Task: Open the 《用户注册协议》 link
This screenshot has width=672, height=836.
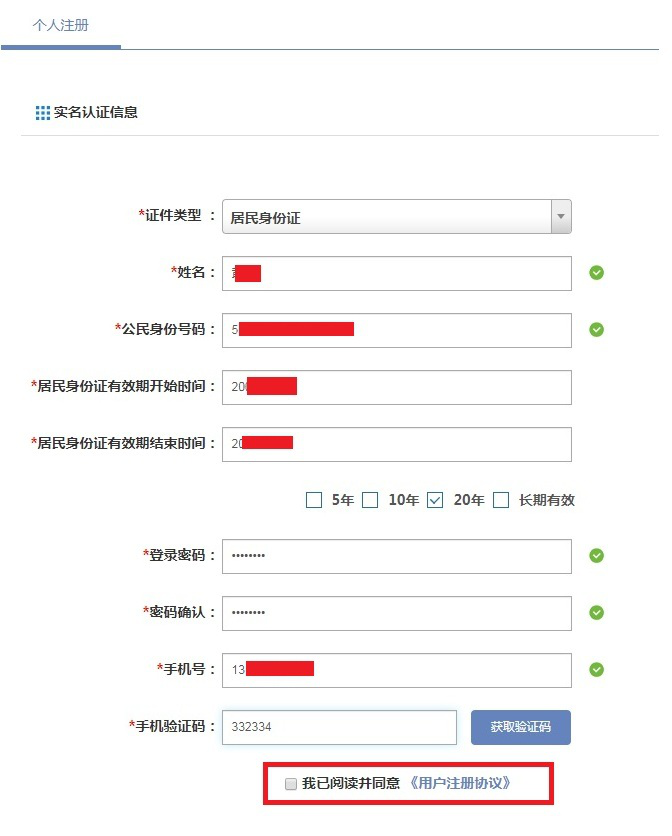Action: coord(460,783)
